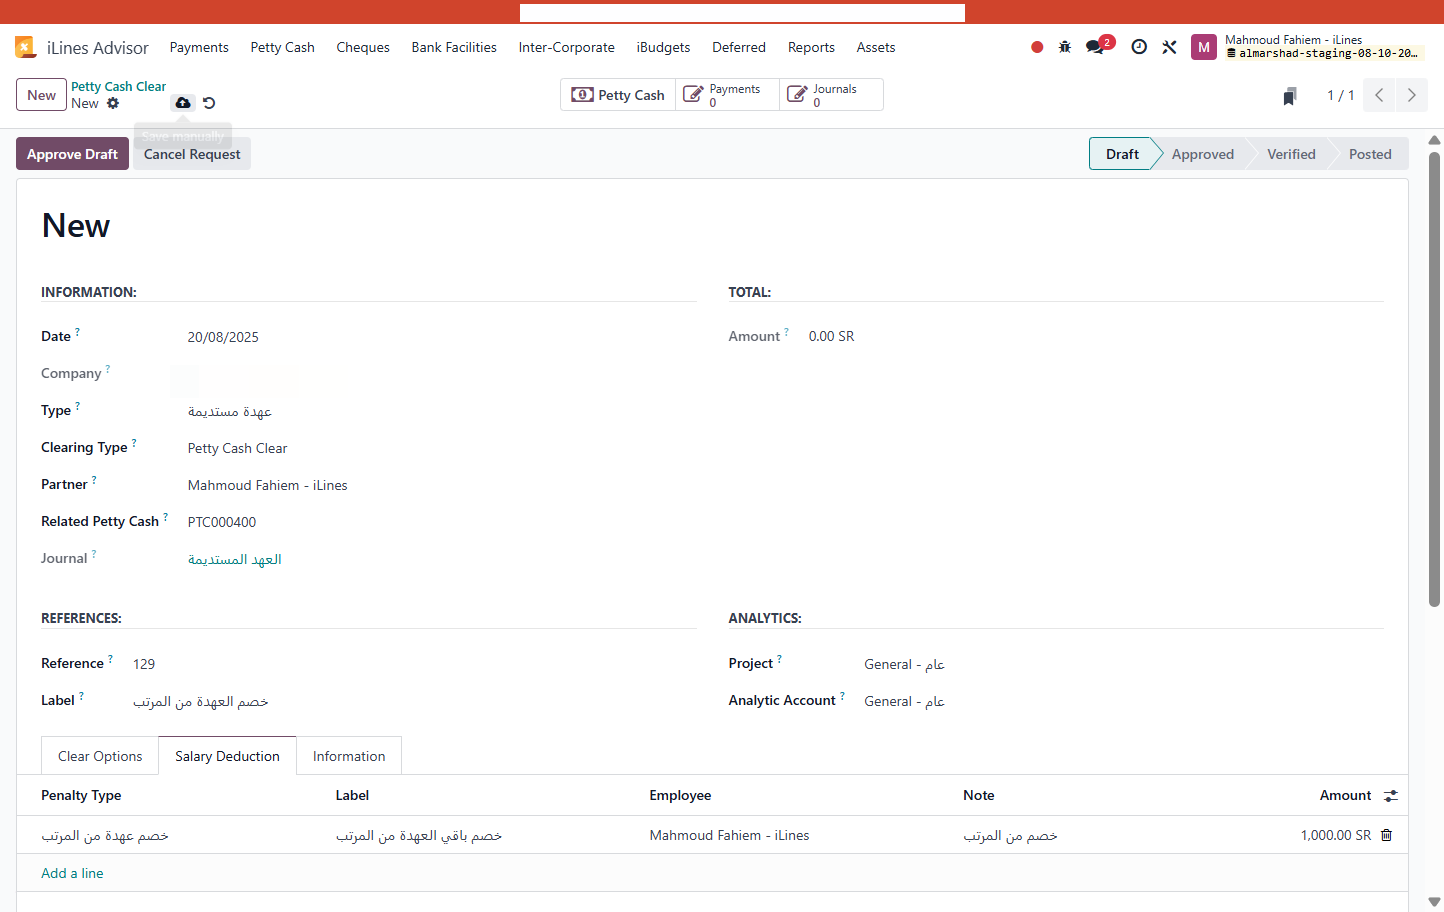The width and height of the screenshot is (1444, 912).
Task: Open the iLines Advisor app logo
Action: (25, 47)
